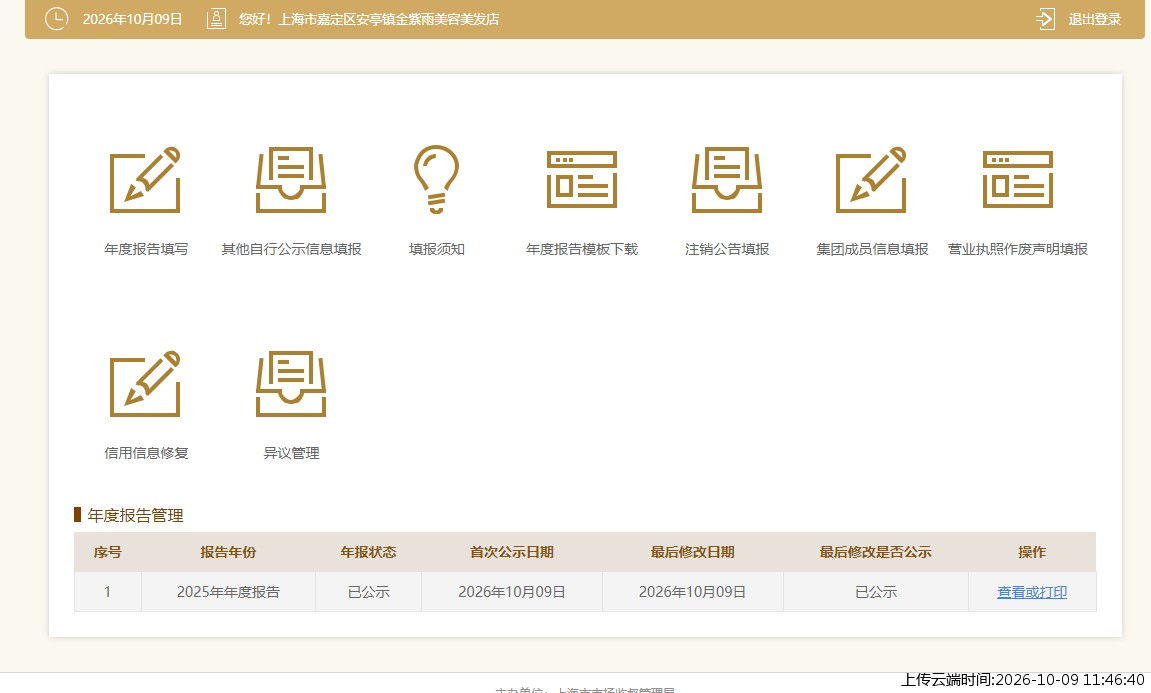Open the 异议管理 inbox icon
This screenshot has height=693, width=1151.
tap(291, 384)
